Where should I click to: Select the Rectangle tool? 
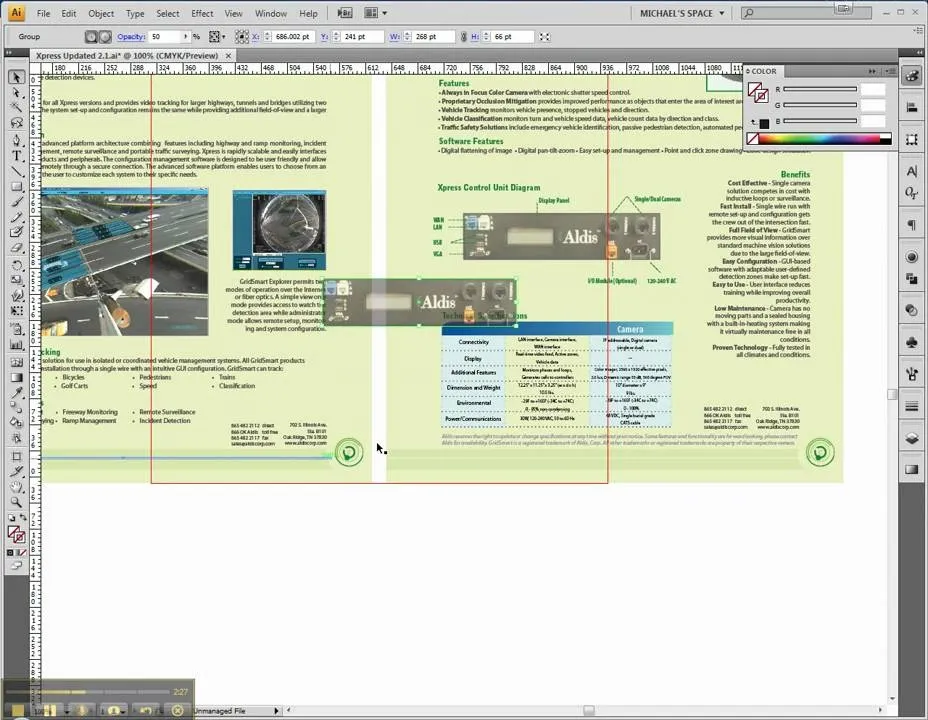click(17, 187)
